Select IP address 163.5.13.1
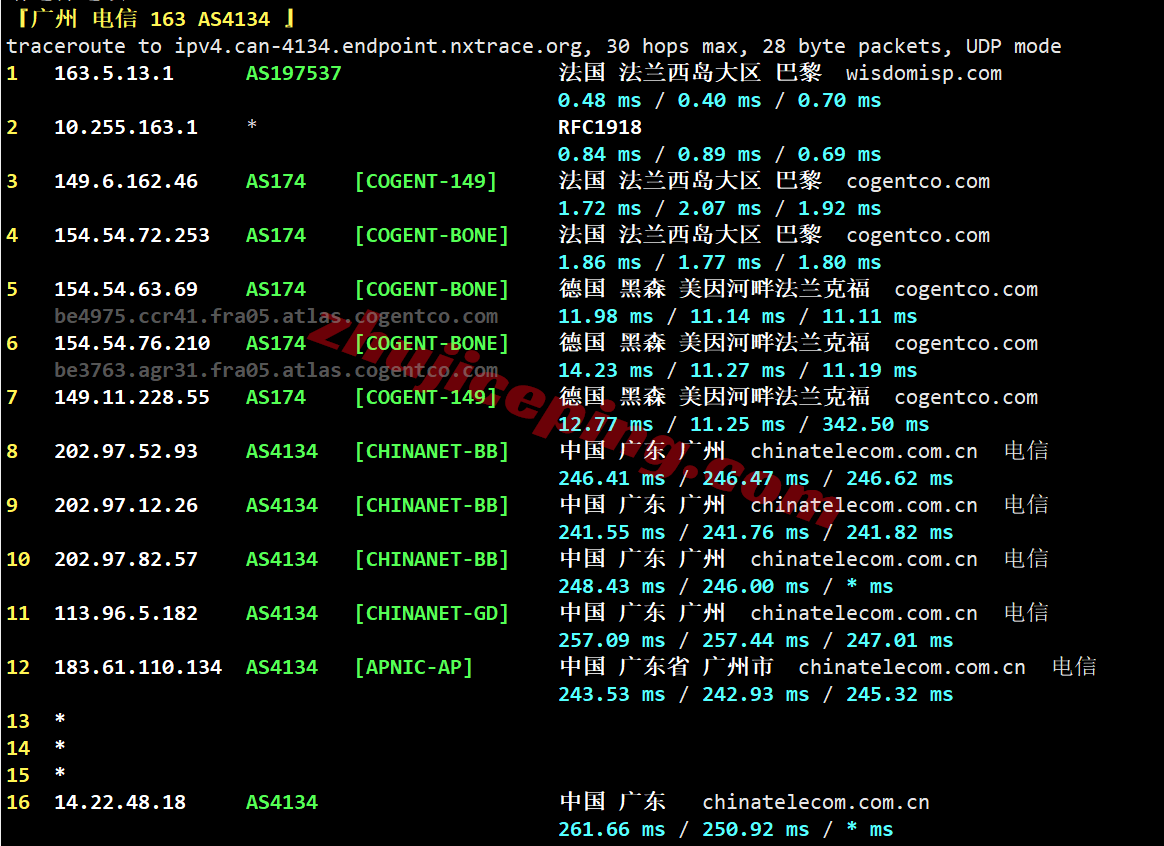This screenshot has width=1164, height=846. [x=114, y=73]
